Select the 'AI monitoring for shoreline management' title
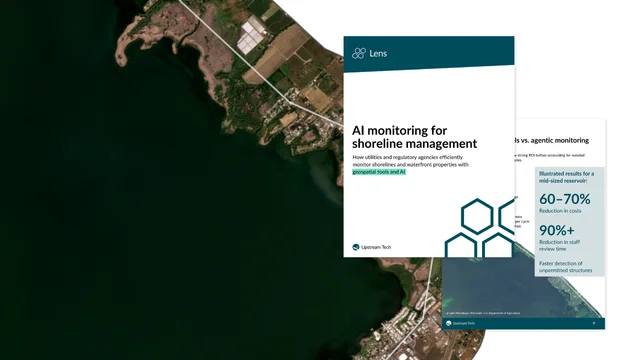 coord(414,137)
